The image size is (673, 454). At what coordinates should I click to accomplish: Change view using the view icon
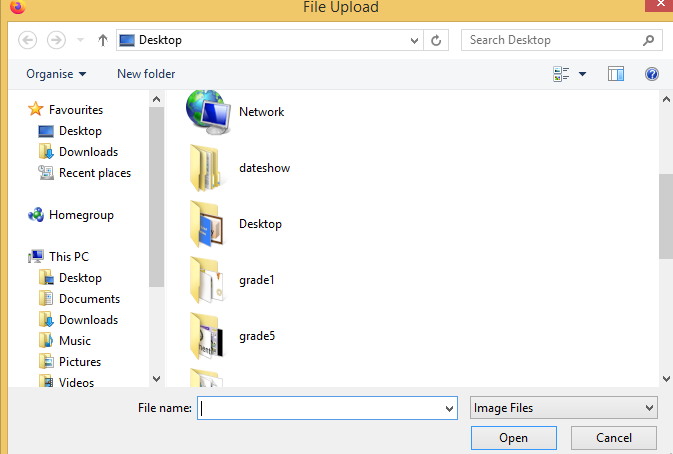561,74
